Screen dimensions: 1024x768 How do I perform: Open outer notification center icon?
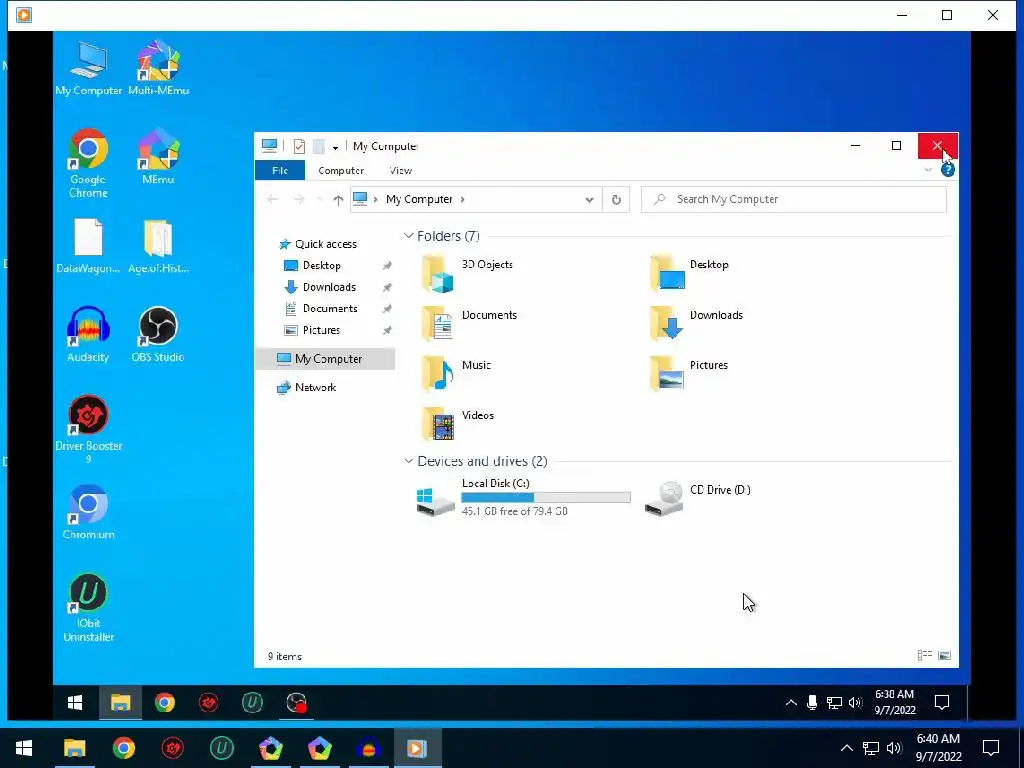tap(991, 748)
